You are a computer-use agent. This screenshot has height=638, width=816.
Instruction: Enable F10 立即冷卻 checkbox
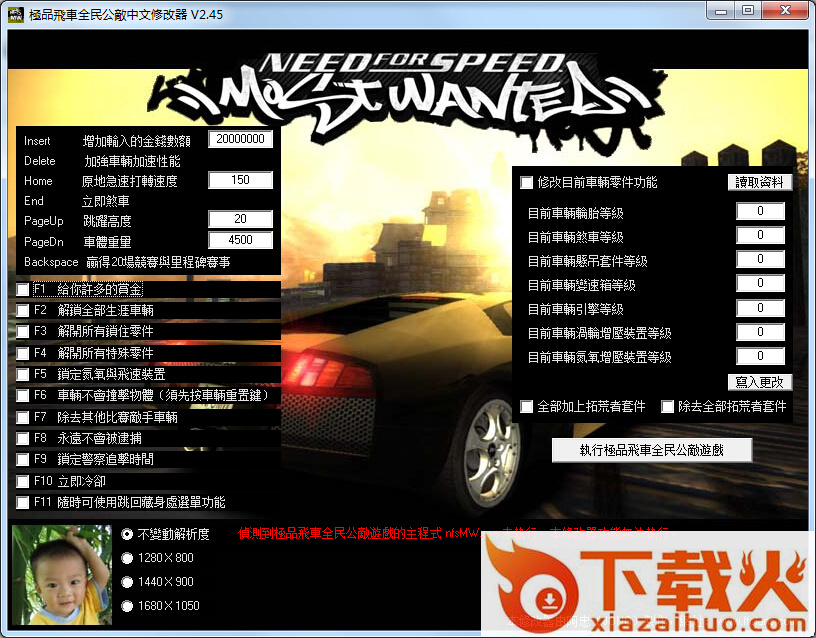point(23,482)
